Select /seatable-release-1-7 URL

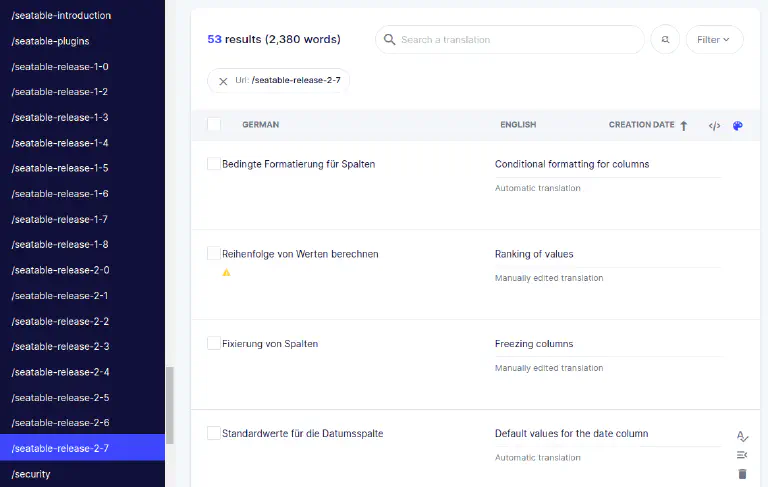(60, 219)
